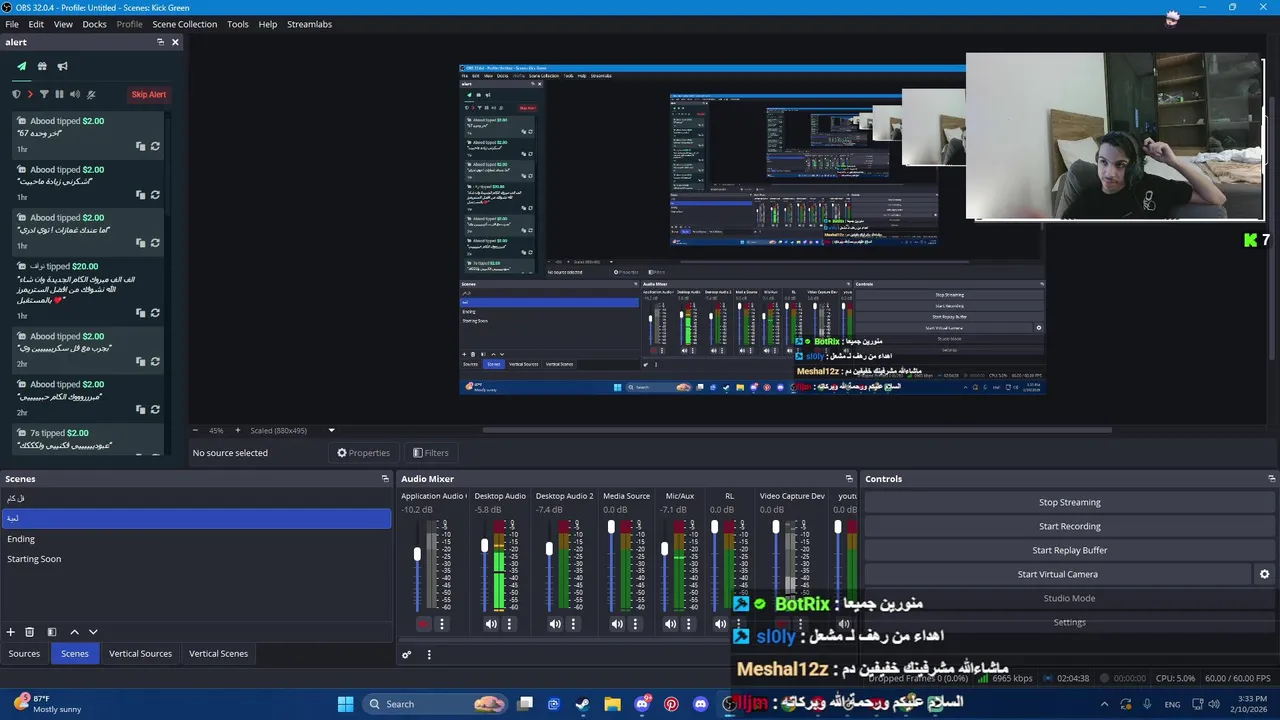This screenshot has width=1280, height=720.
Task: Click the Application Audio volume fader
Action: coord(417,554)
